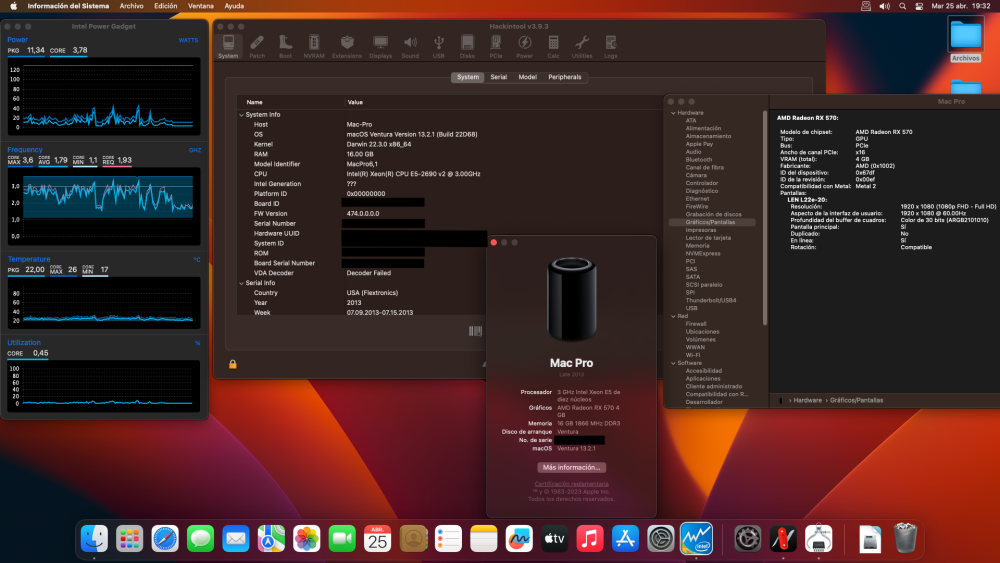The image size is (1000, 563).
Task: Open the Archivos folder on desktop
Action: coord(966,40)
